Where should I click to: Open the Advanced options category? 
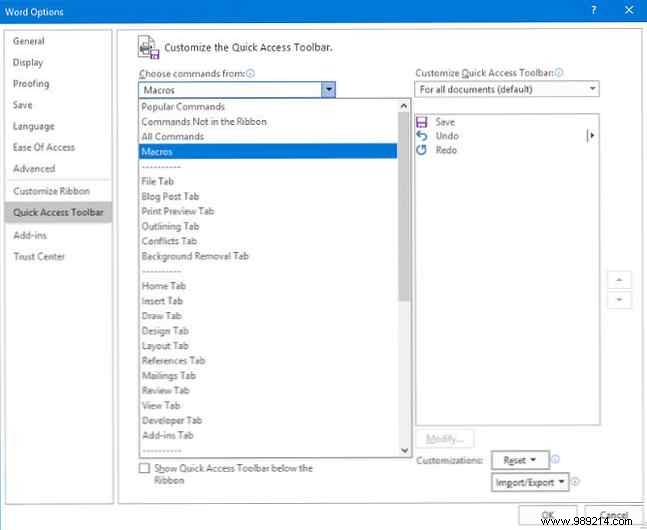[59, 169]
